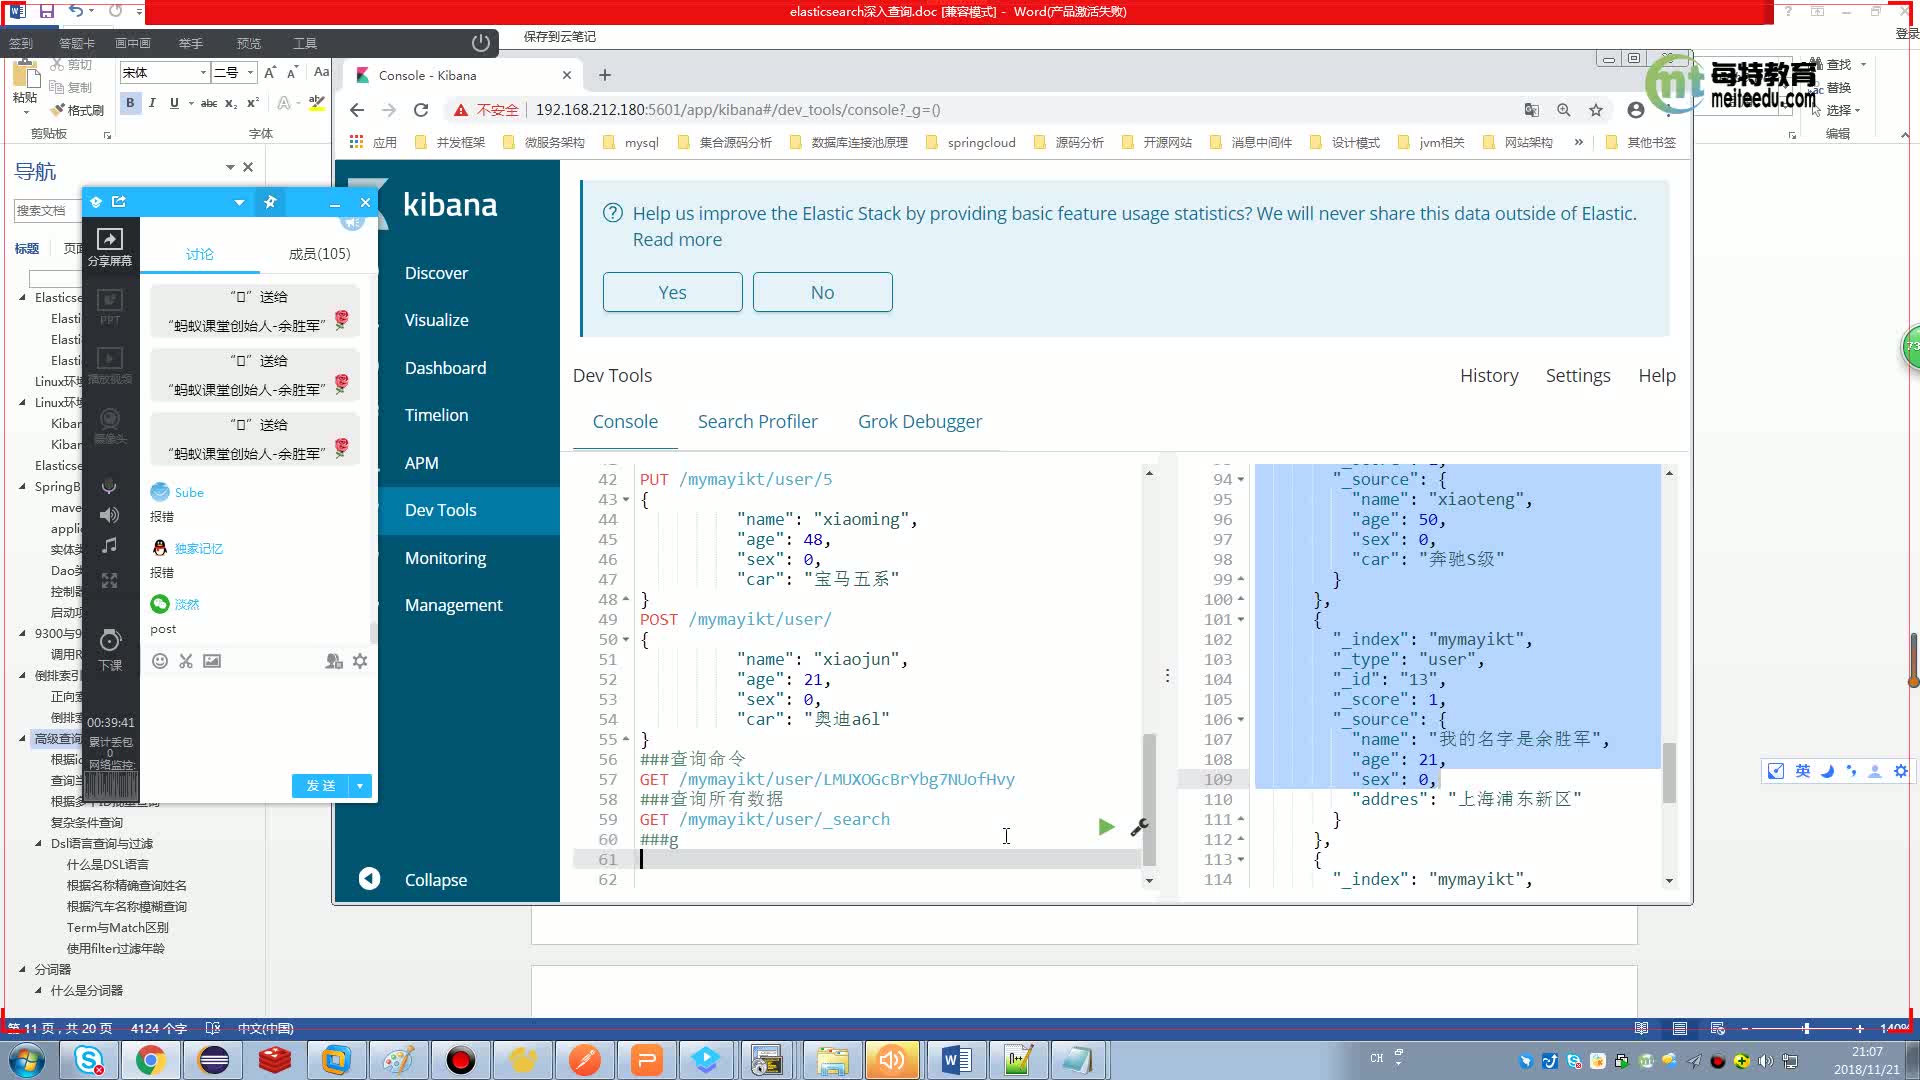Toggle Italic formatting in Word
Viewport: 1920px width, 1080px height.
(x=152, y=103)
